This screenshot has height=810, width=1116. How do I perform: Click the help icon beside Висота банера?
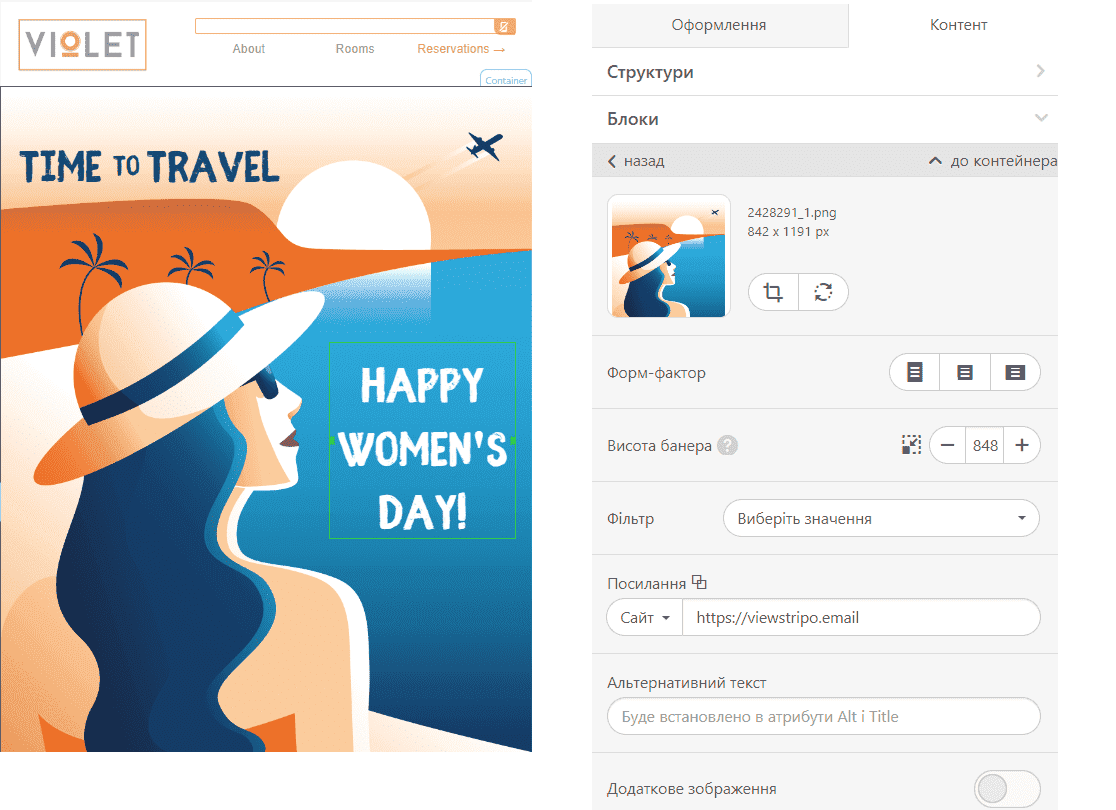tap(727, 446)
